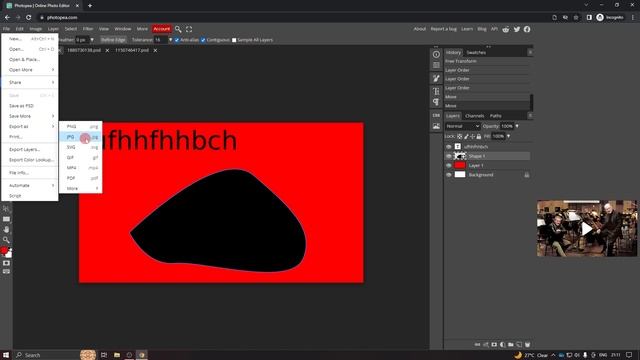Image resolution: width=640 pixels, height=360 pixels.
Task: Open the Properties panel icon below Info
Action: pyautogui.click(x=436, y=65)
